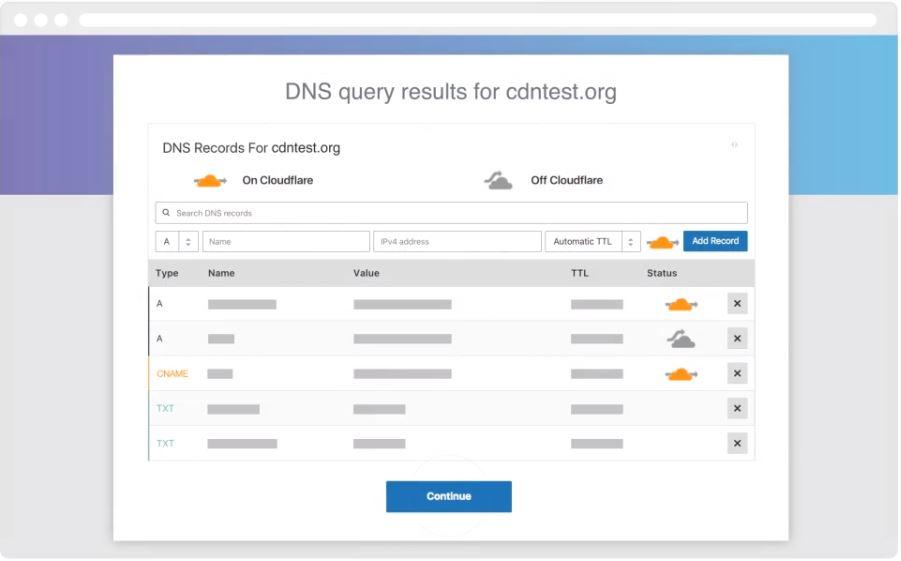Click the 'DNS Records For cdntest.org' heading
The width and height of the screenshot is (901, 561).
251,148
